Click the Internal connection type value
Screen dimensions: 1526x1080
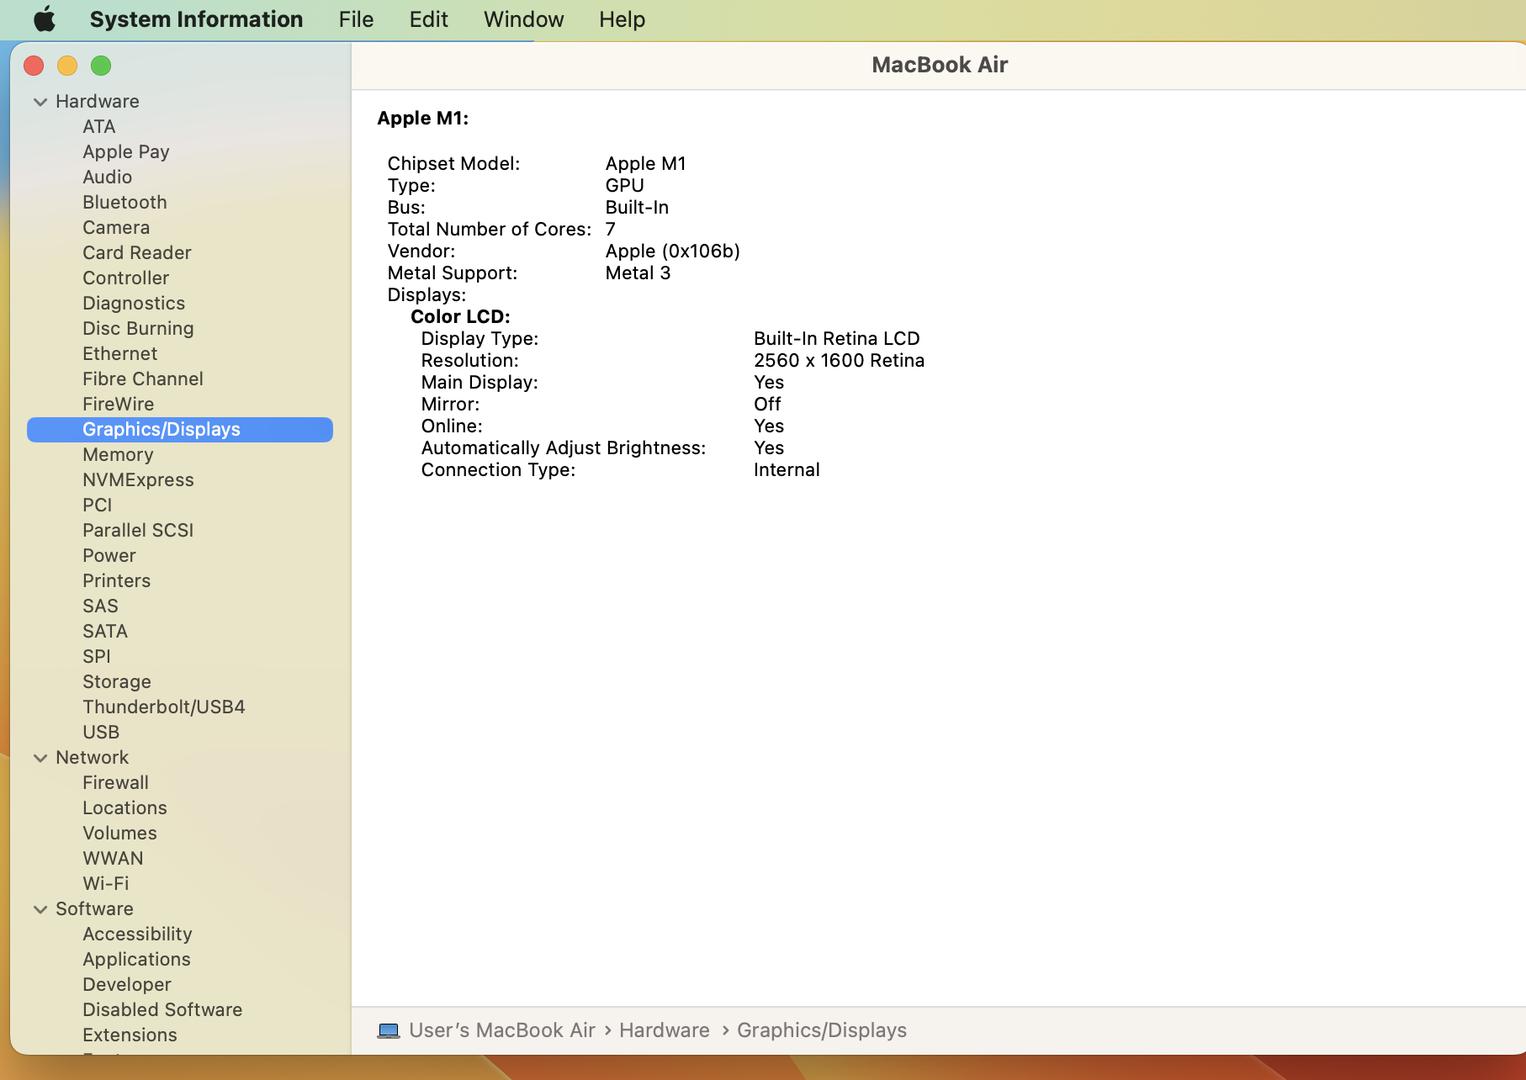tap(786, 470)
